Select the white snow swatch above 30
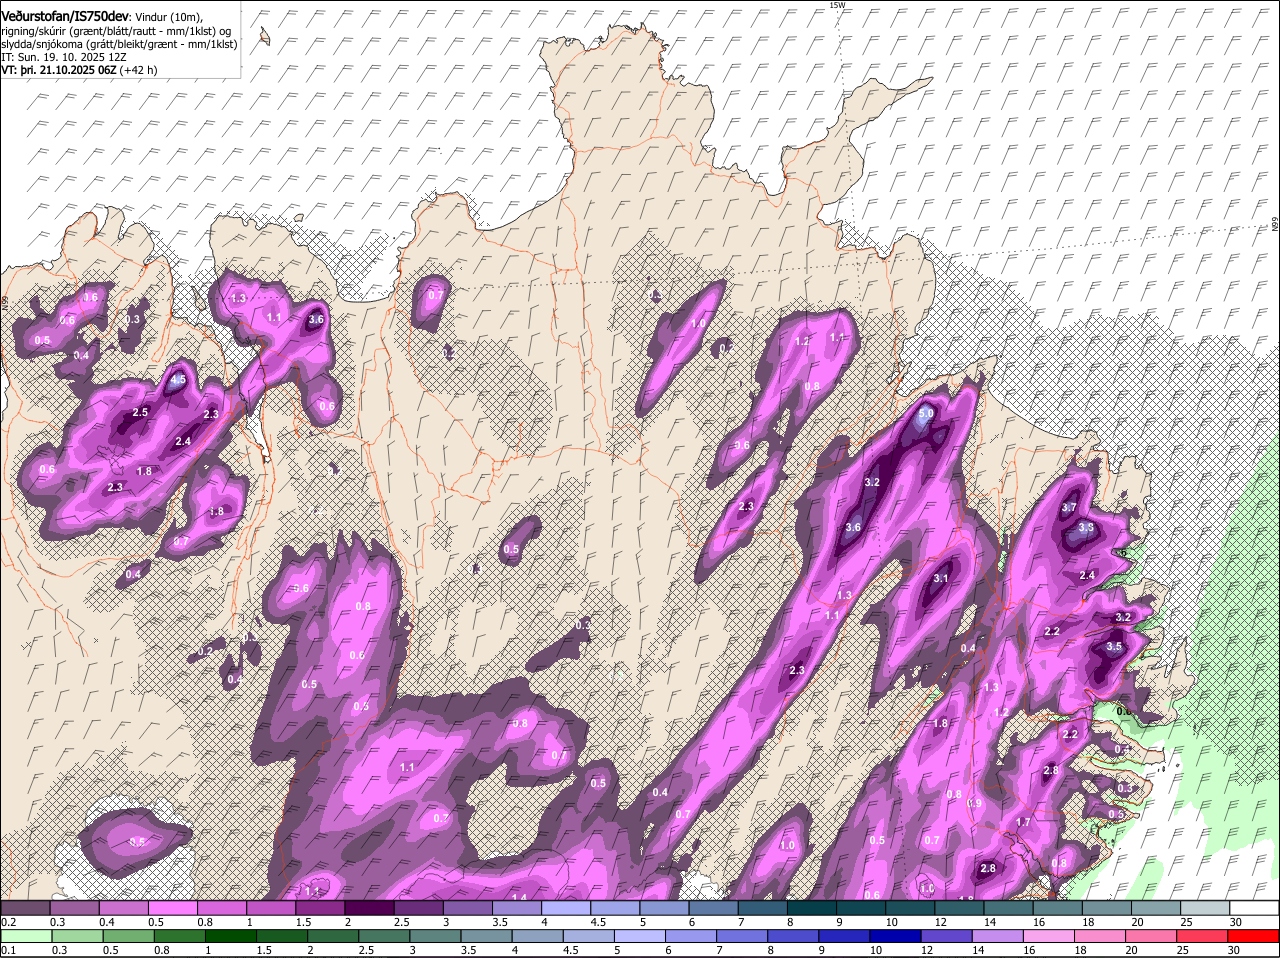The width and height of the screenshot is (1280, 958). click(x=1254, y=908)
